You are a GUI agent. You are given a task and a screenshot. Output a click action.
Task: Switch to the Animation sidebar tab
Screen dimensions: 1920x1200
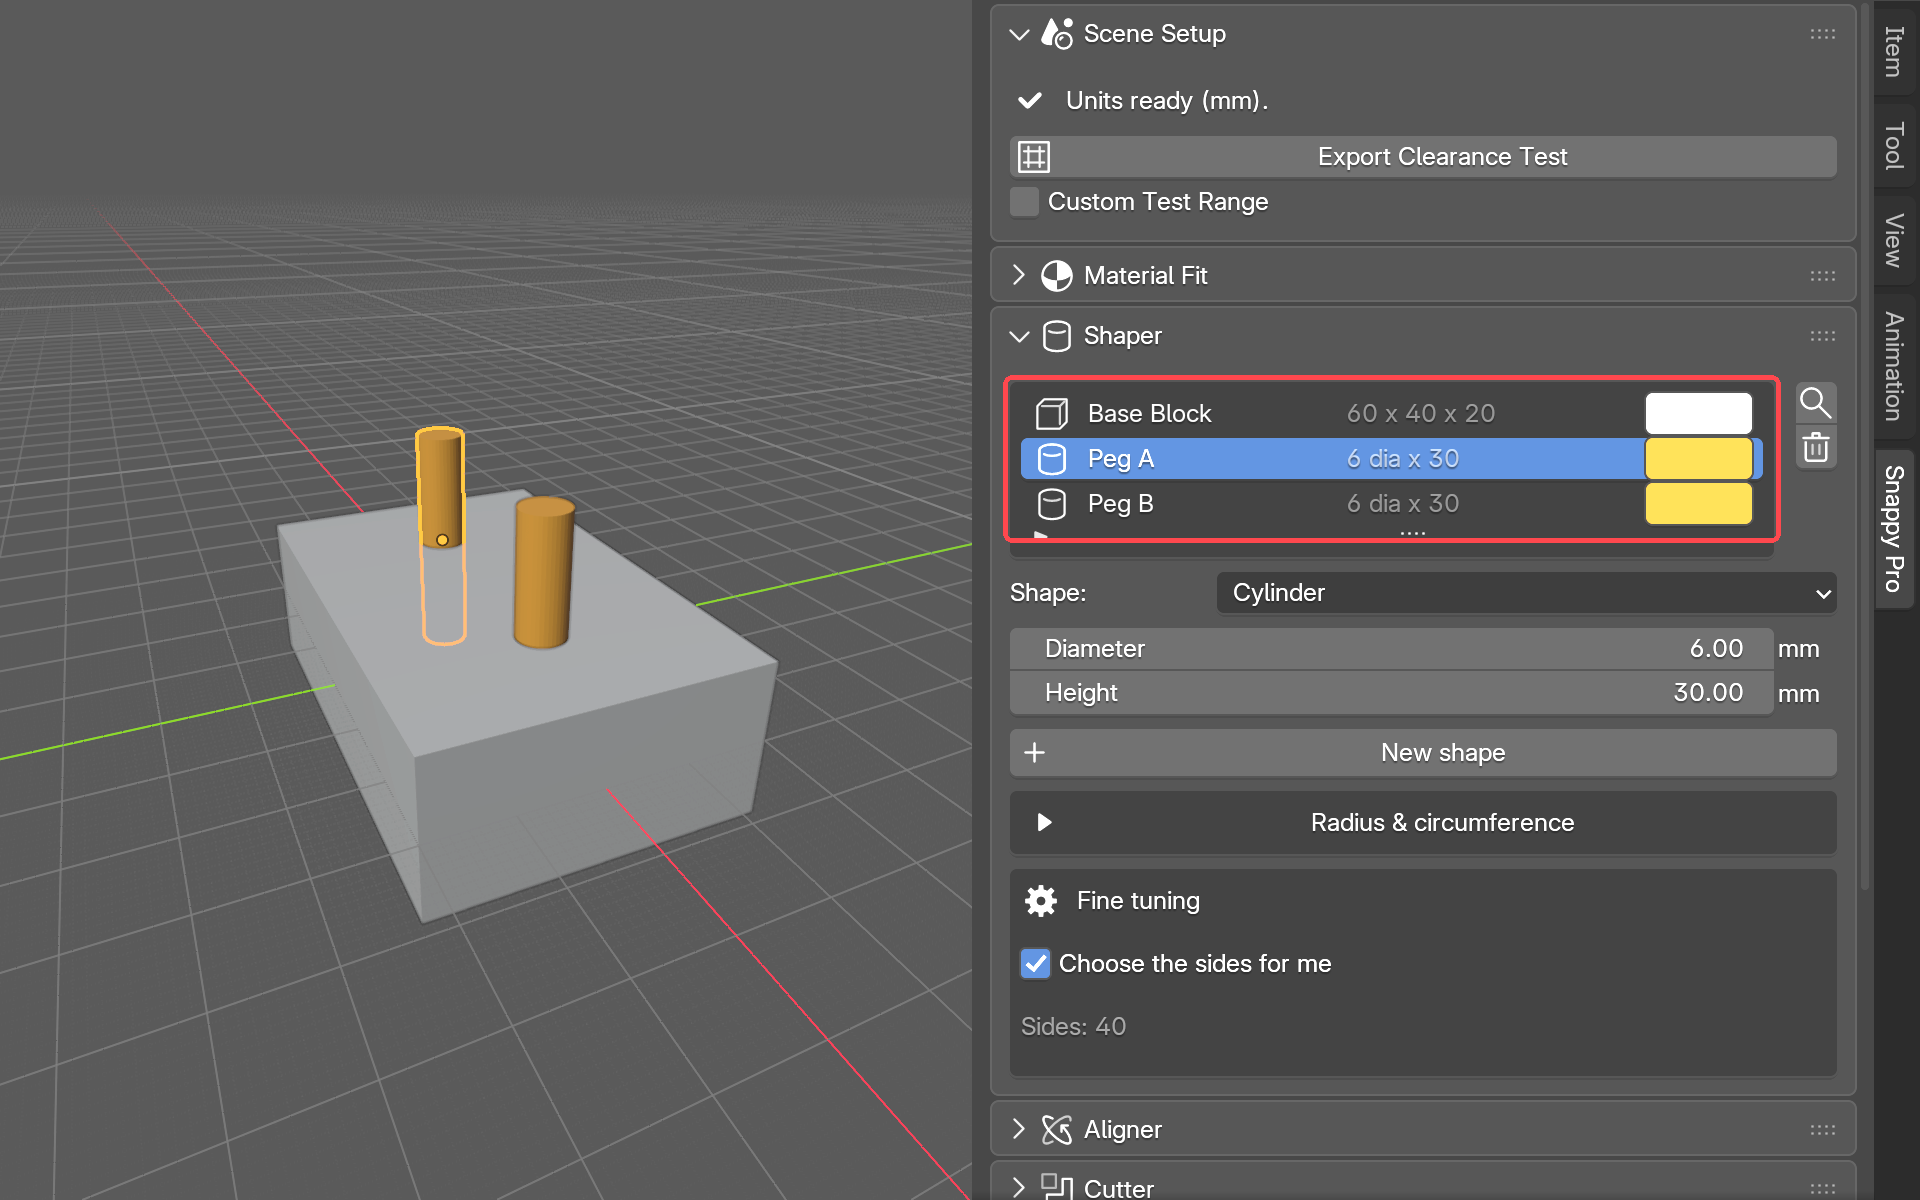click(x=1894, y=366)
